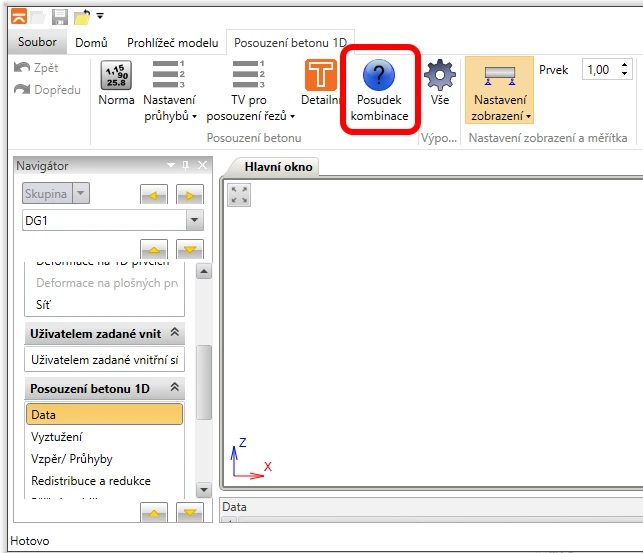Select Vyztužení in the navigator
Image resolution: width=643 pixels, height=553 pixels.
(x=57, y=437)
